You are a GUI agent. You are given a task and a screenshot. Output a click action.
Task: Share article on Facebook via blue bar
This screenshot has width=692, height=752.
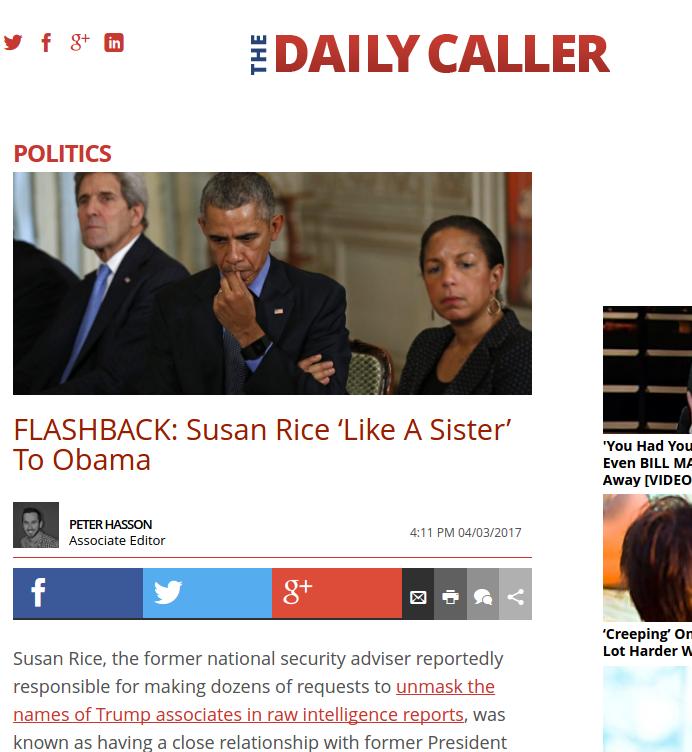tap(78, 594)
